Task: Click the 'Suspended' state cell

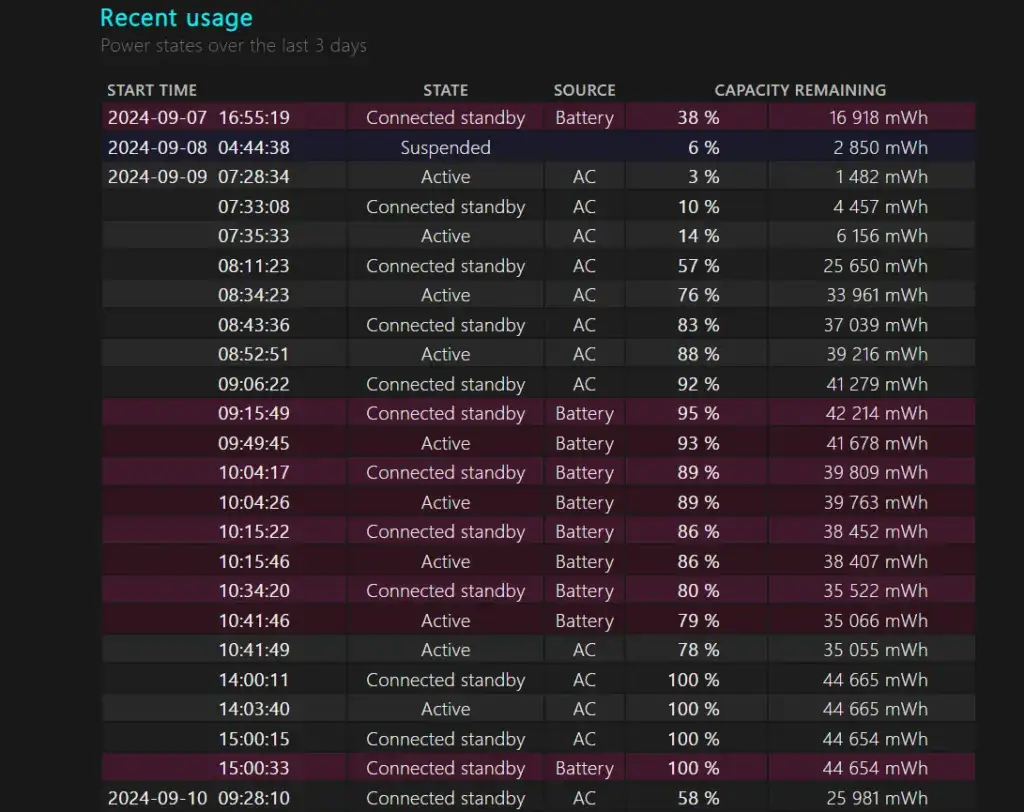Action: 445,148
